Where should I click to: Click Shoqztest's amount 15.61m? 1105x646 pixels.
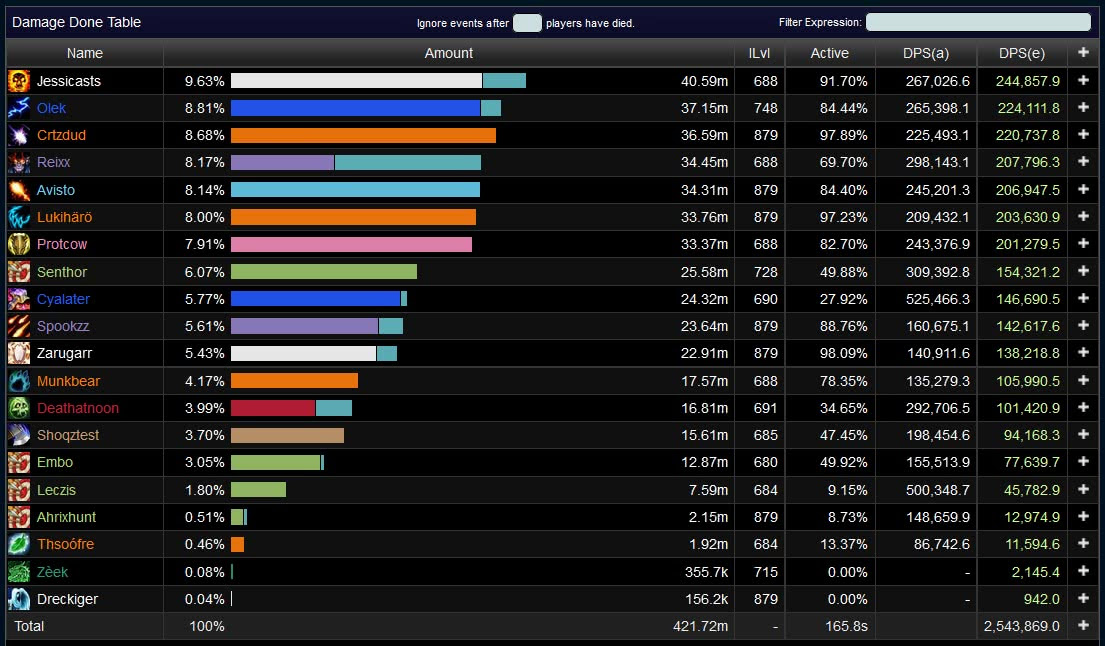(x=704, y=435)
